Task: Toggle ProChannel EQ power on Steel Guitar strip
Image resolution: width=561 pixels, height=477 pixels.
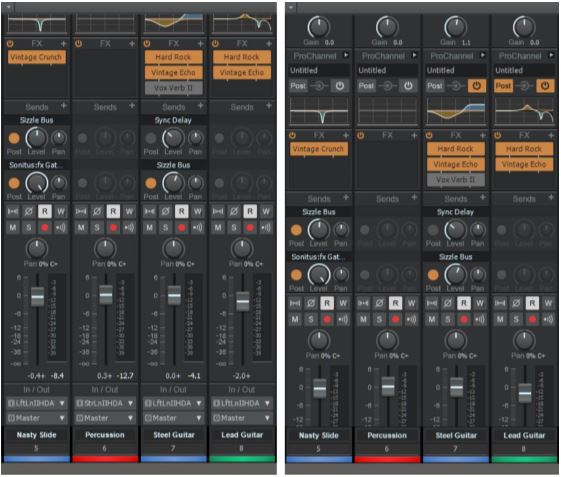Action: coord(476,86)
